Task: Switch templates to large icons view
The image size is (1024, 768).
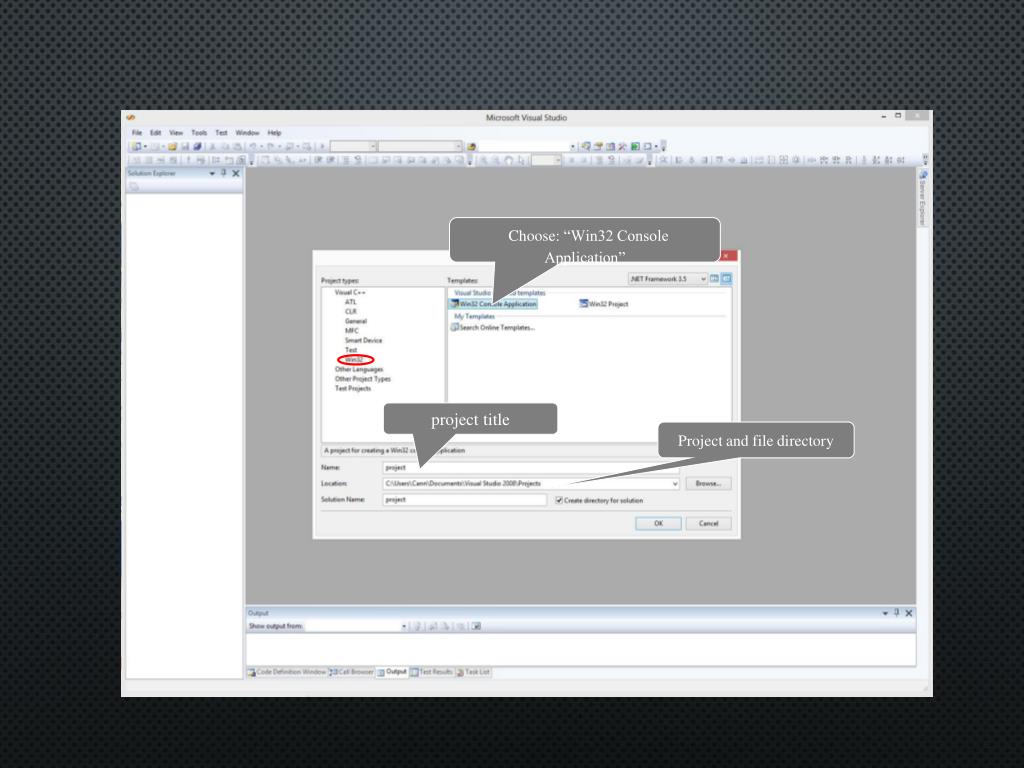Action: point(714,279)
